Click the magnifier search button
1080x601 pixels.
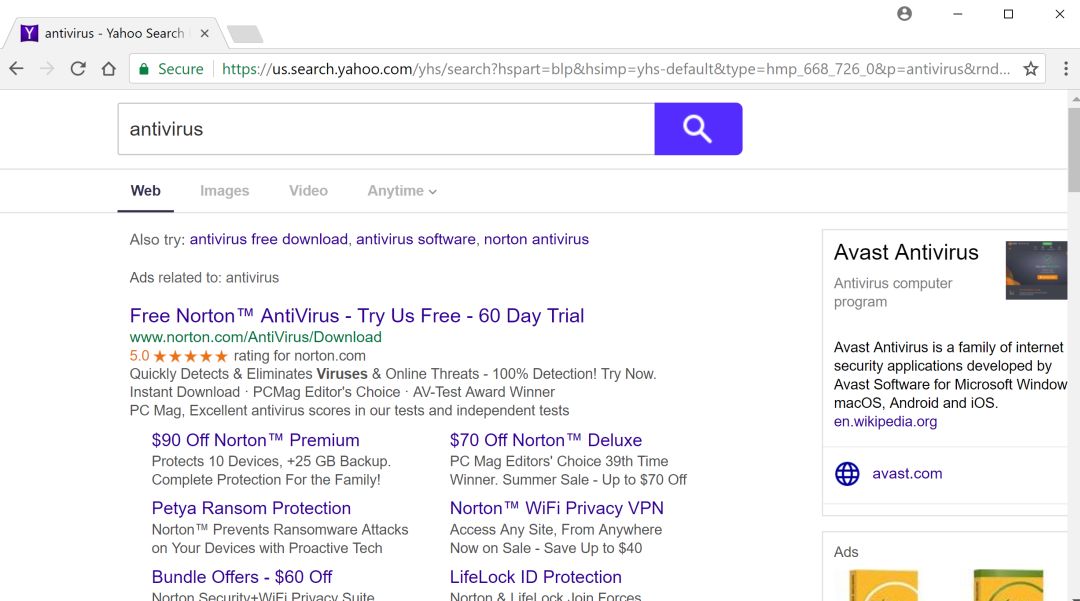(x=698, y=129)
